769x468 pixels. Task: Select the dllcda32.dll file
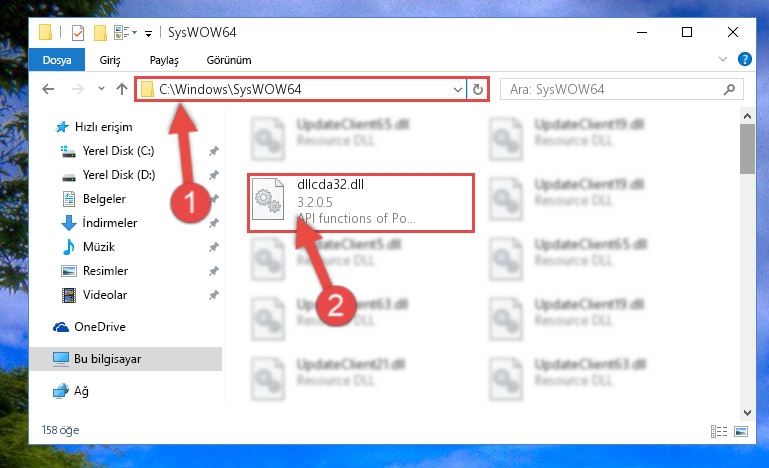pyautogui.click(x=361, y=202)
